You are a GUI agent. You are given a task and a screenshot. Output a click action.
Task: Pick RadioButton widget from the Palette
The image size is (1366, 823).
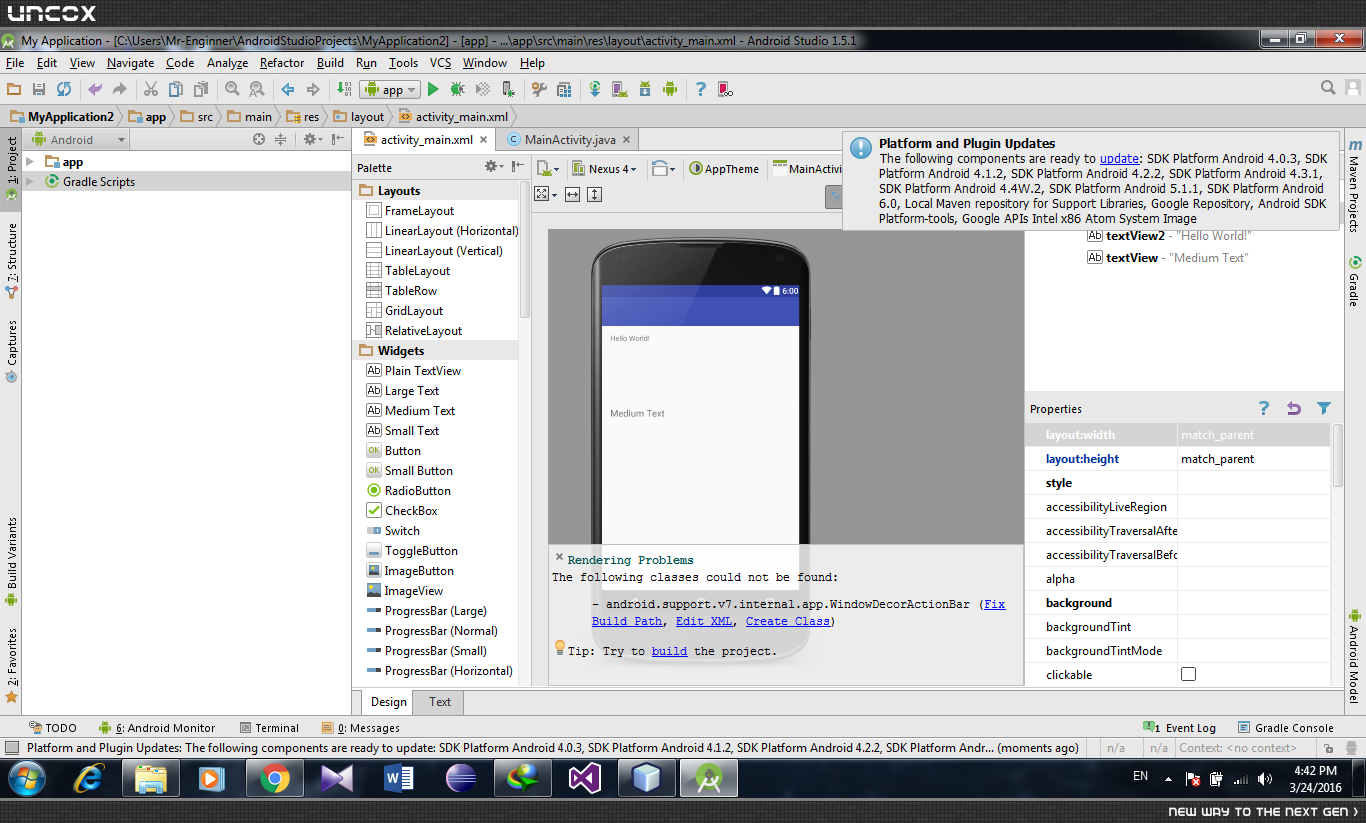pyautogui.click(x=408, y=491)
